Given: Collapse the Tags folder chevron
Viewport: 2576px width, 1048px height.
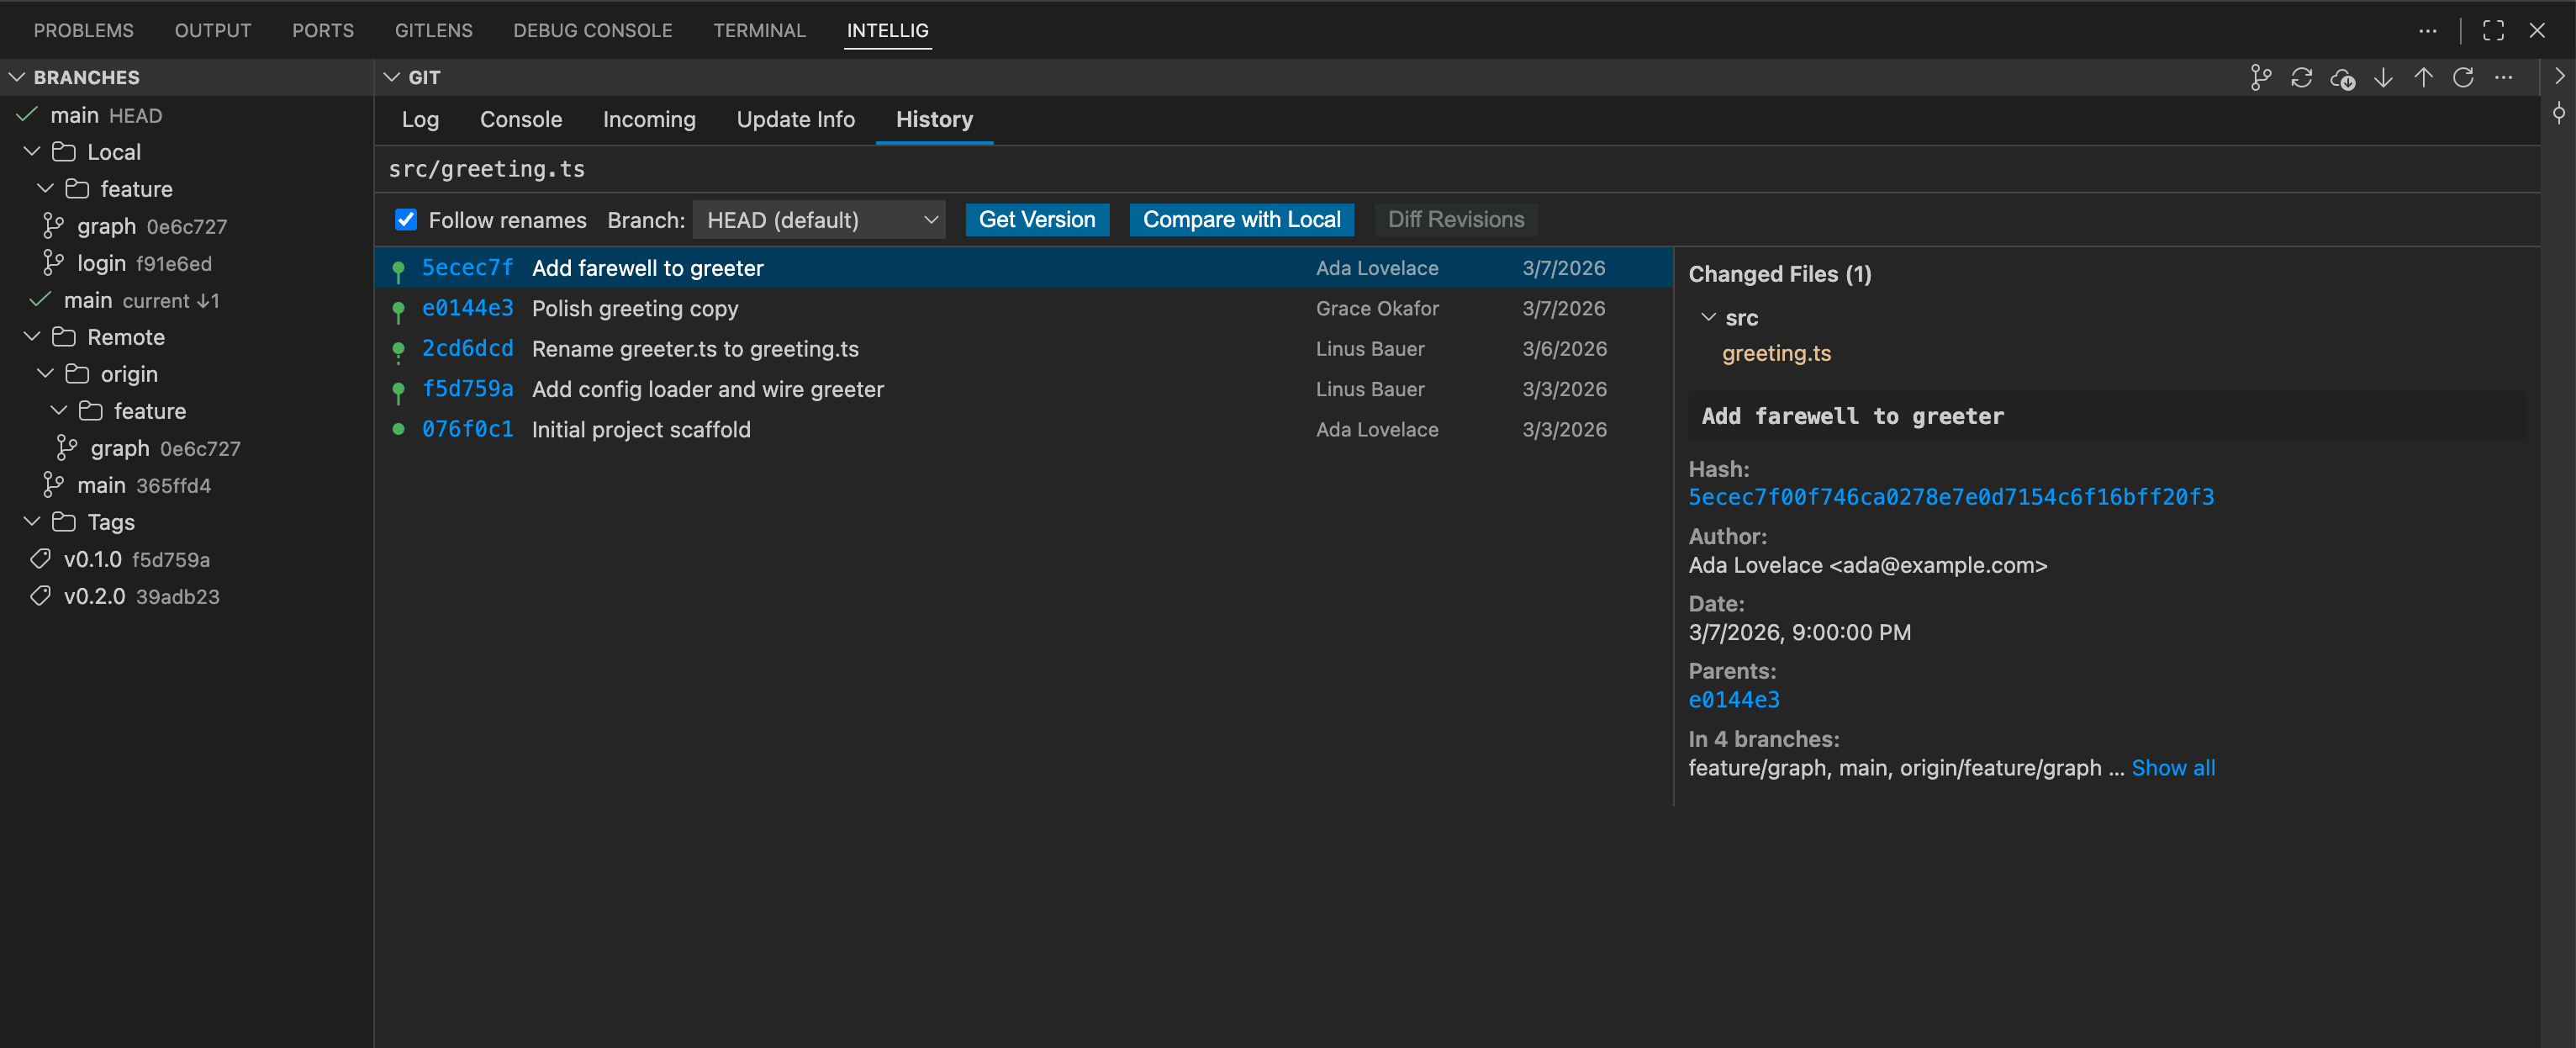Looking at the screenshot, I should point(32,522).
